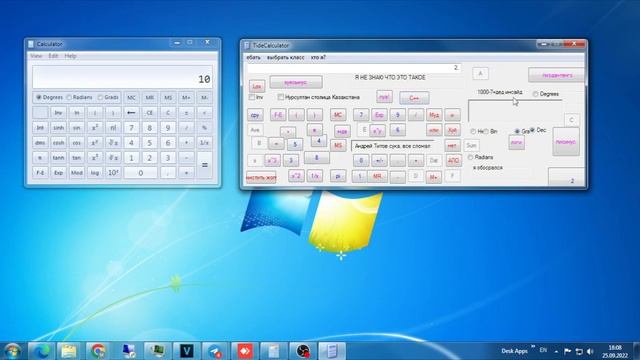Open the кто я? menu
The width and height of the screenshot is (640, 360).
coord(318,58)
